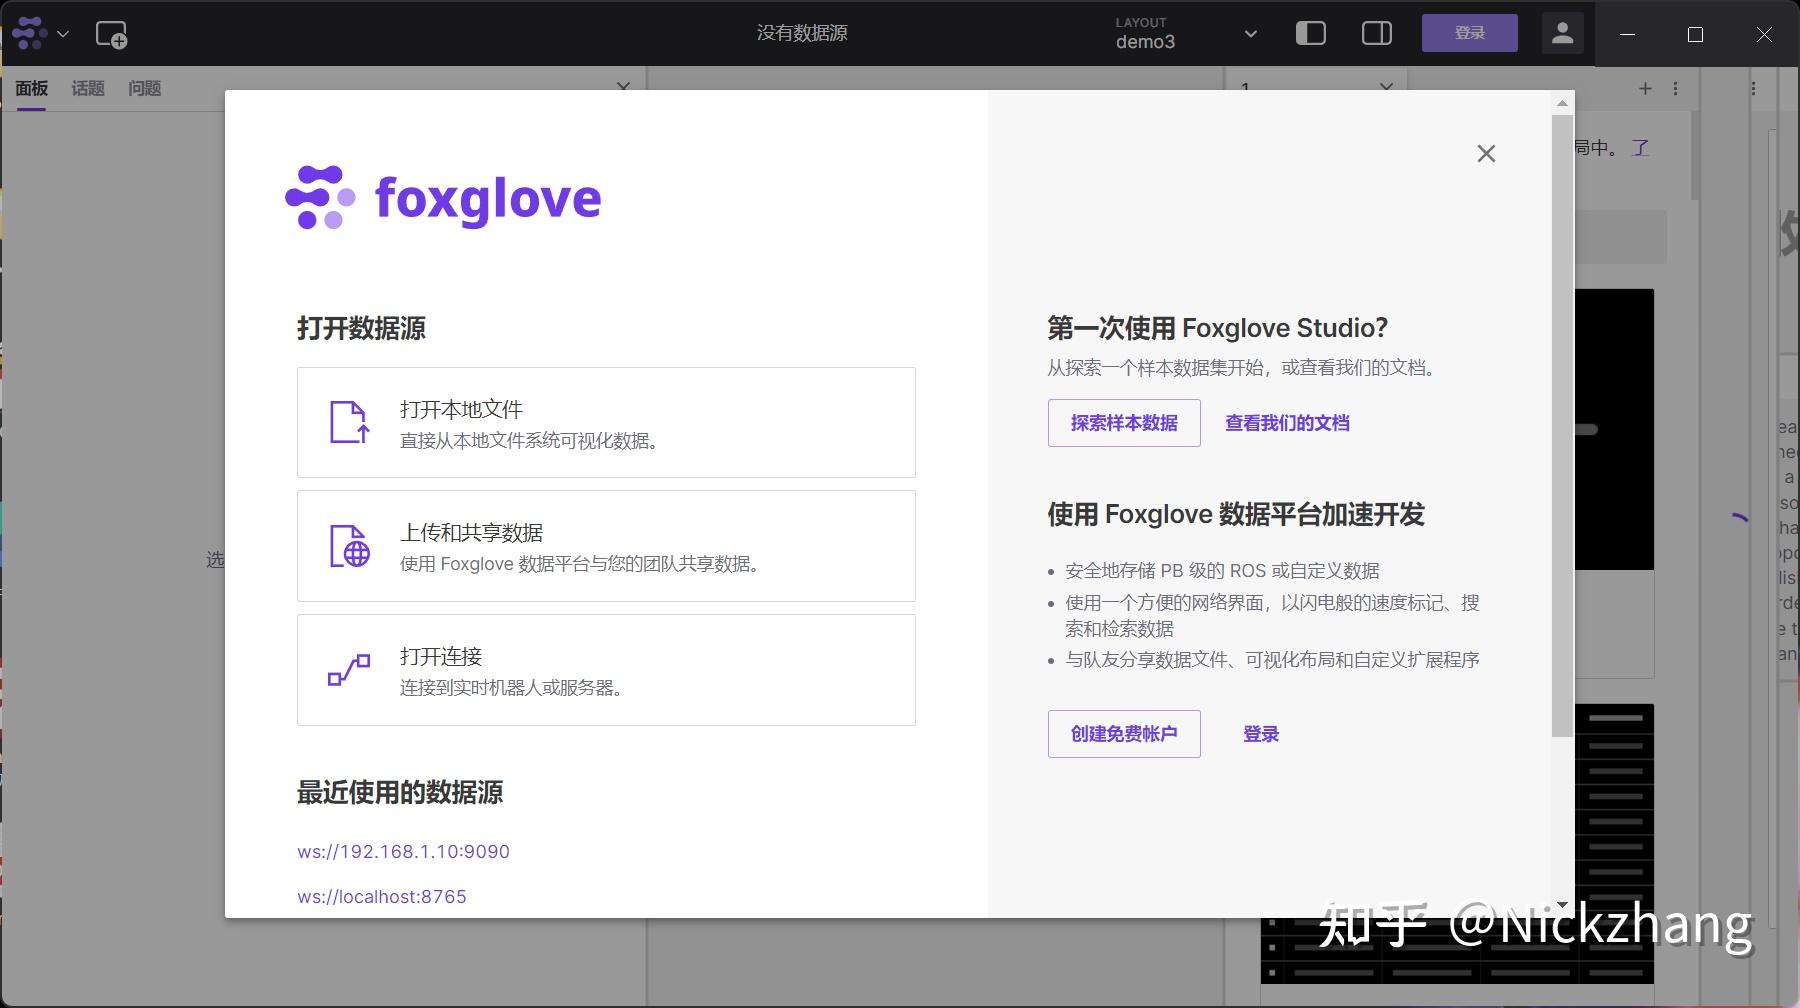Click the add panel plus icon

click(1645, 88)
